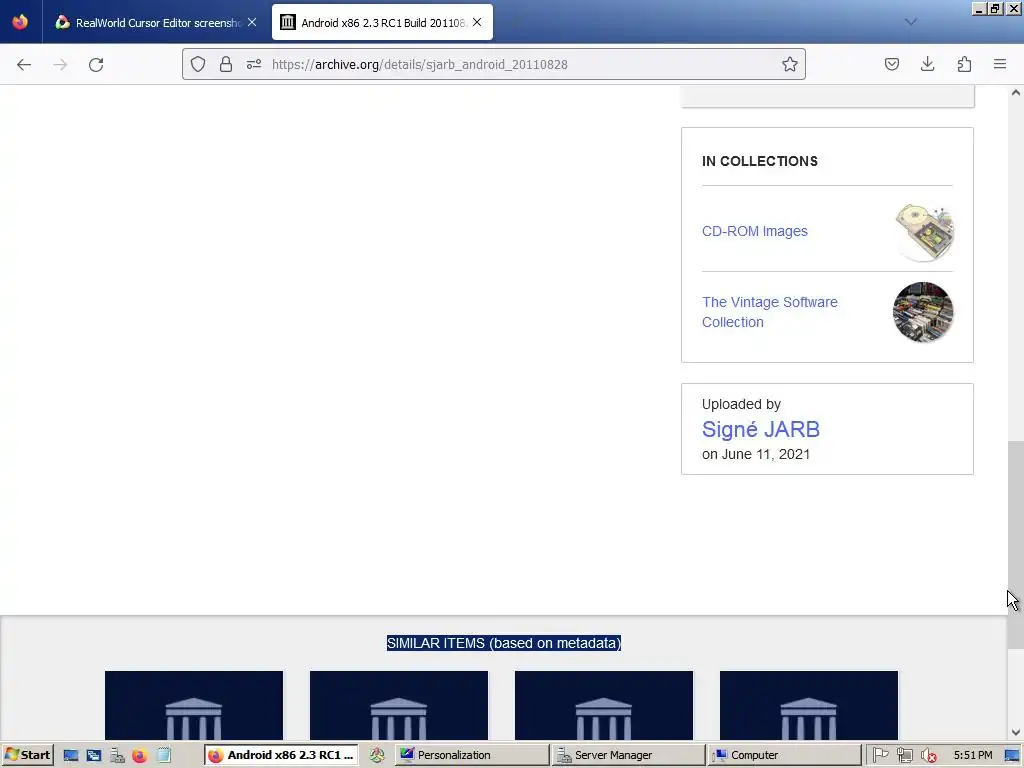Click the CD-ROM Images collection thumbnail
Viewport: 1024px width, 768px height.
tap(923, 231)
